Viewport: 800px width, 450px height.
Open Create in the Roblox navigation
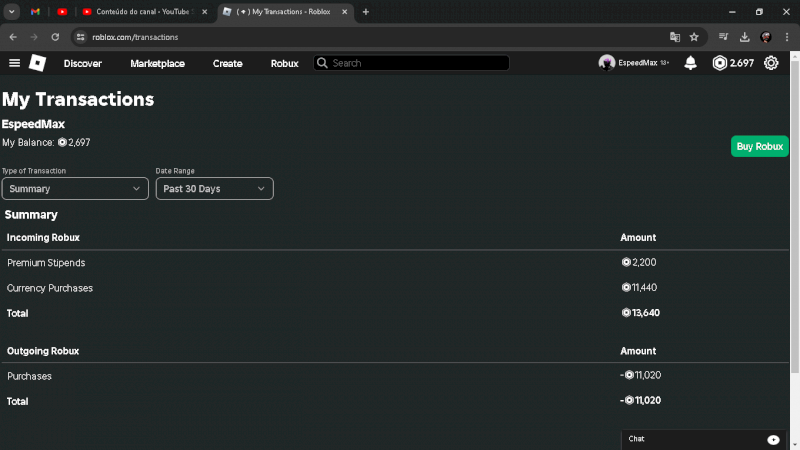[x=228, y=64]
